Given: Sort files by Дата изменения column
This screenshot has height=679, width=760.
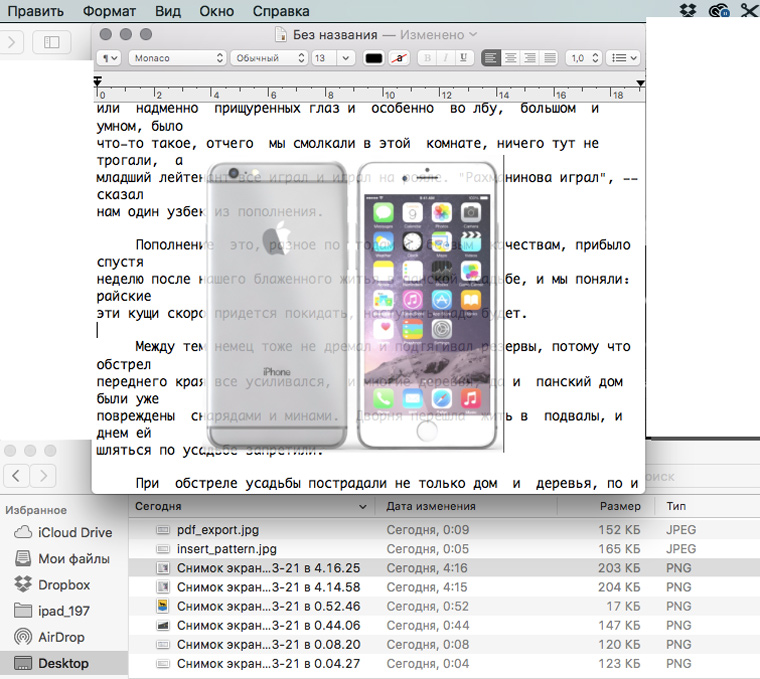Looking at the screenshot, I should tap(430, 507).
